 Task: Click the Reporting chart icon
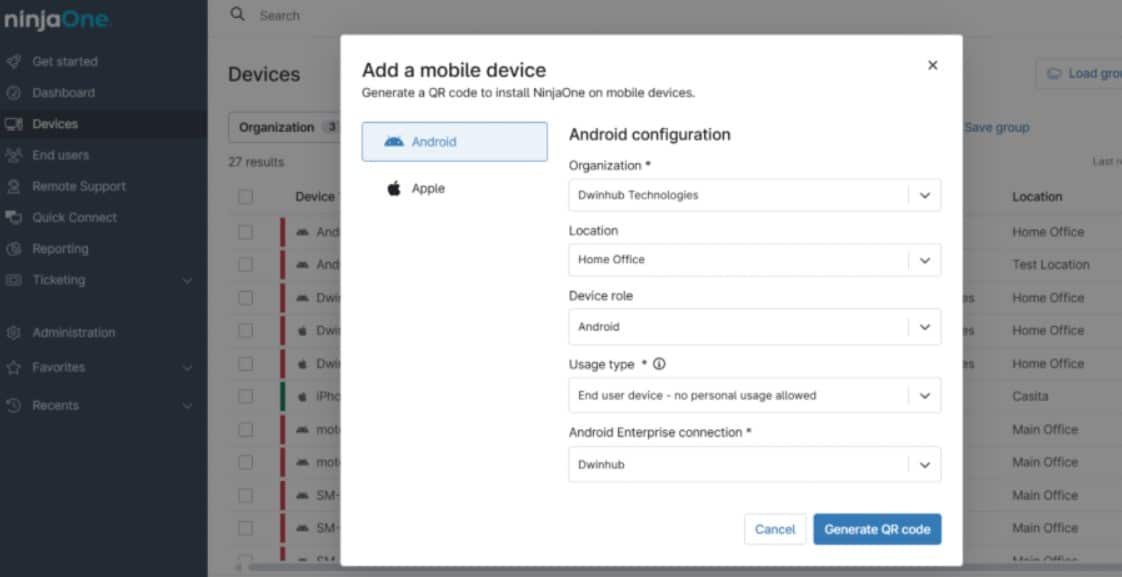point(14,249)
